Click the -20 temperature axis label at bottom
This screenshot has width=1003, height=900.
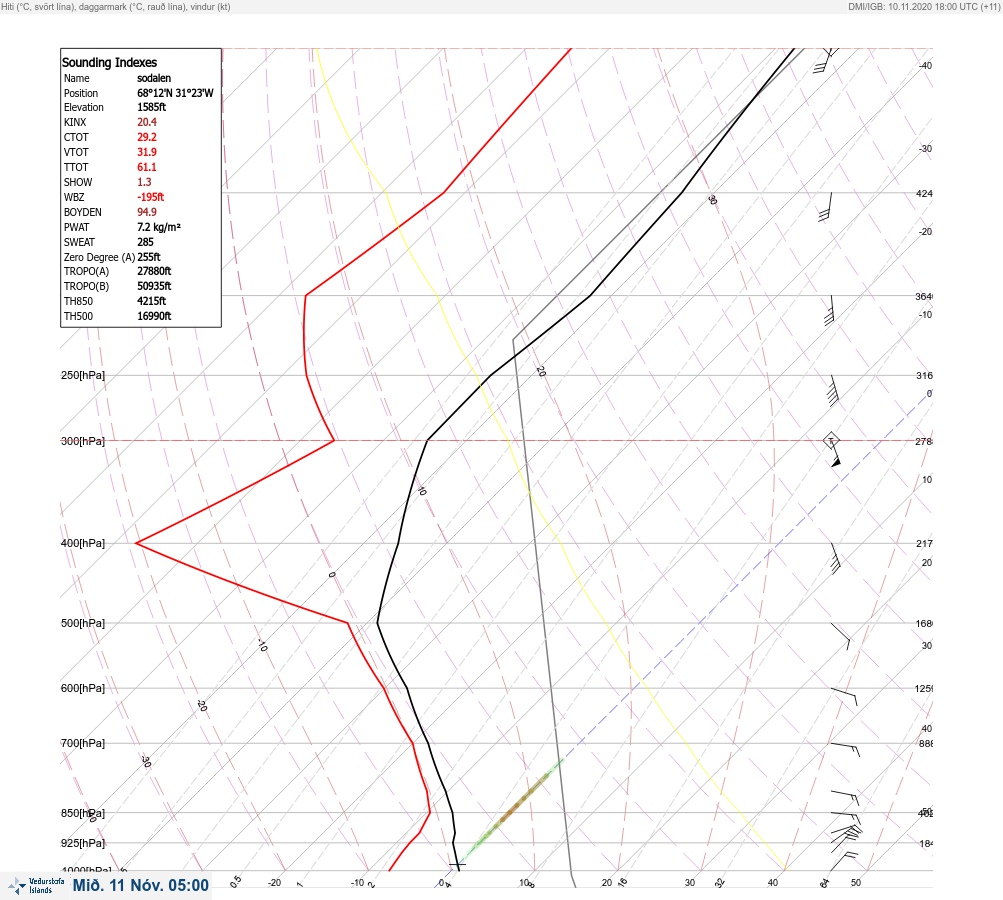point(274,883)
